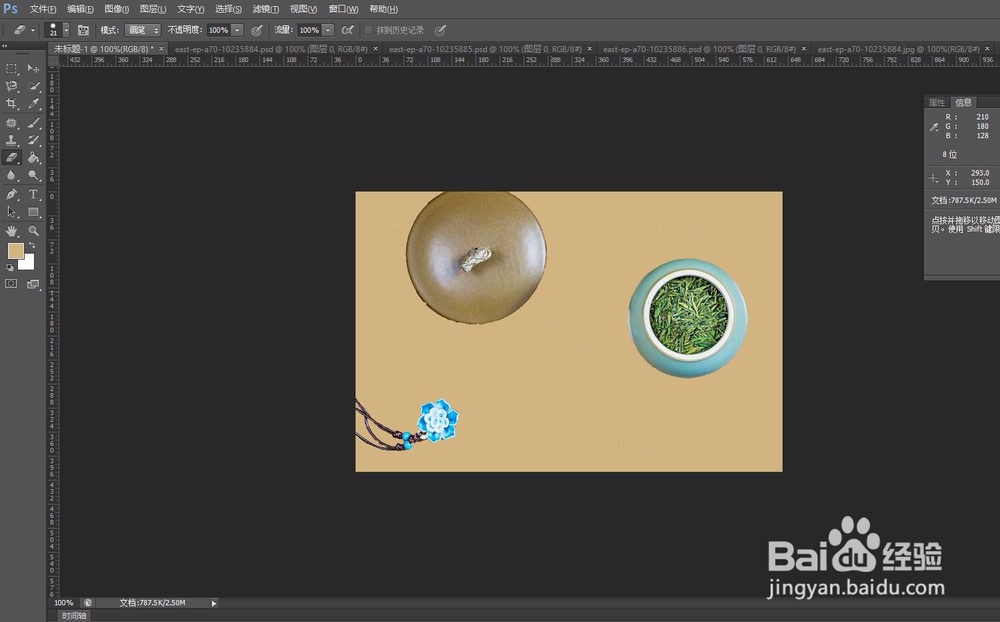Click the 100% zoom level field
Viewport: 1000px width, 622px height.
(64, 603)
